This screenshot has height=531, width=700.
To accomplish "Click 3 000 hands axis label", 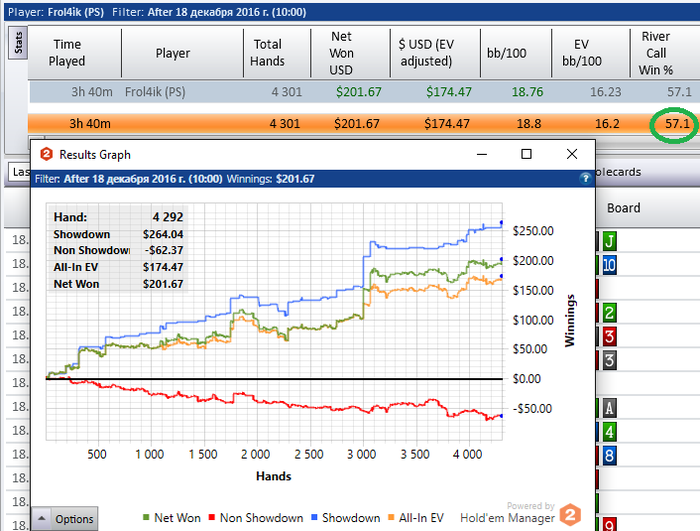I will [362, 455].
